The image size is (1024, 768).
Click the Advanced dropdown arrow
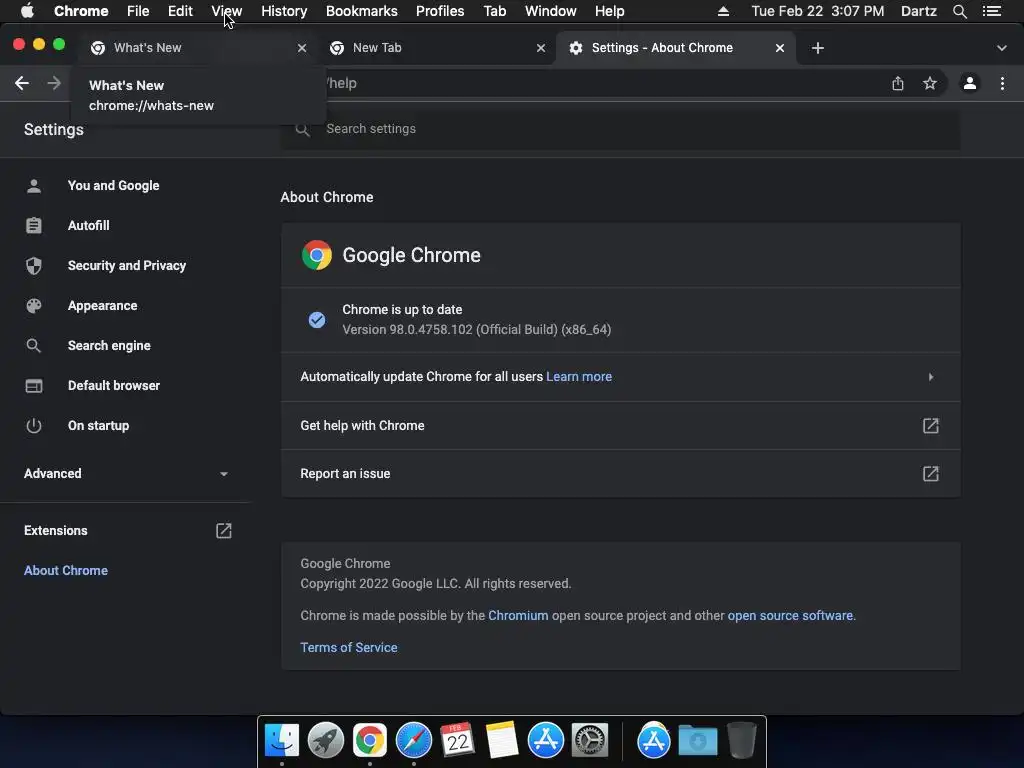coord(224,474)
